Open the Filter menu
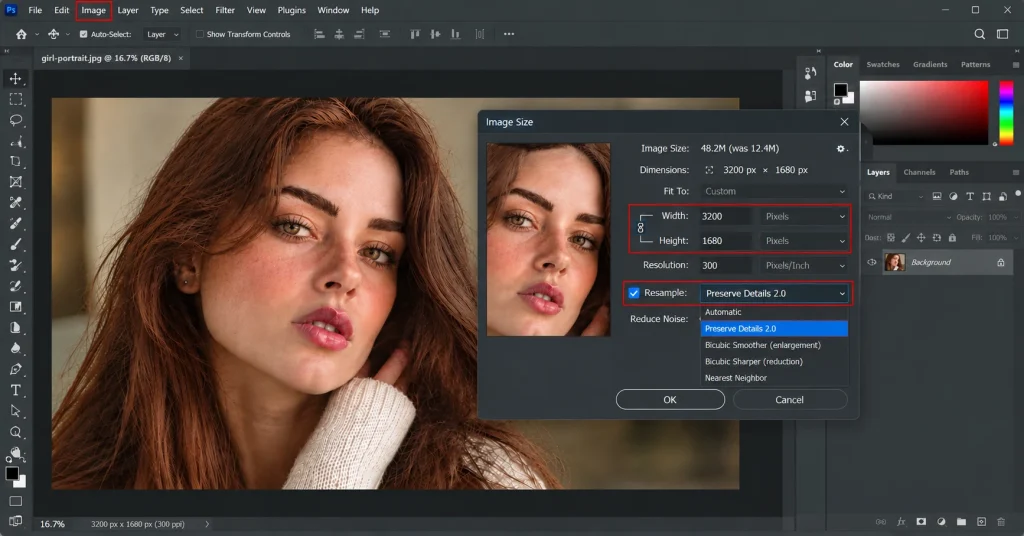The width and height of the screenshot is (1024, 536). point(225,10)
